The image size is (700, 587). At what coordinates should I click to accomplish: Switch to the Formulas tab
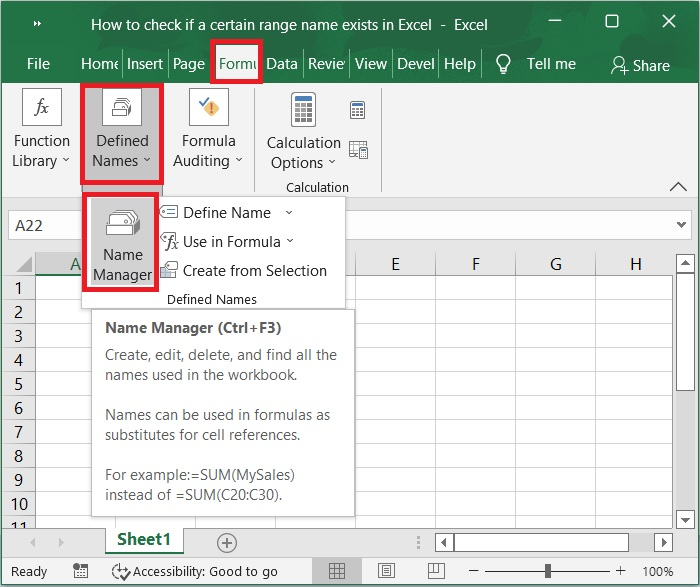click(237, 64)
